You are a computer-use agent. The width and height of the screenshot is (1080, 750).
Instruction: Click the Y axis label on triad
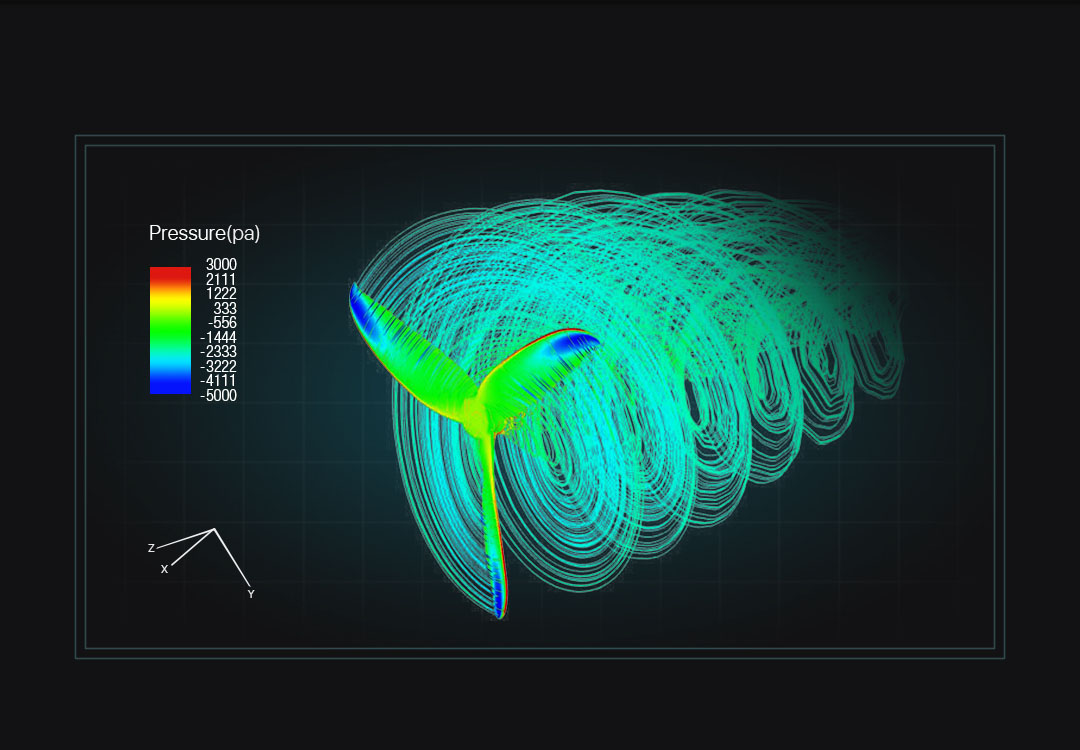(251, 594)
